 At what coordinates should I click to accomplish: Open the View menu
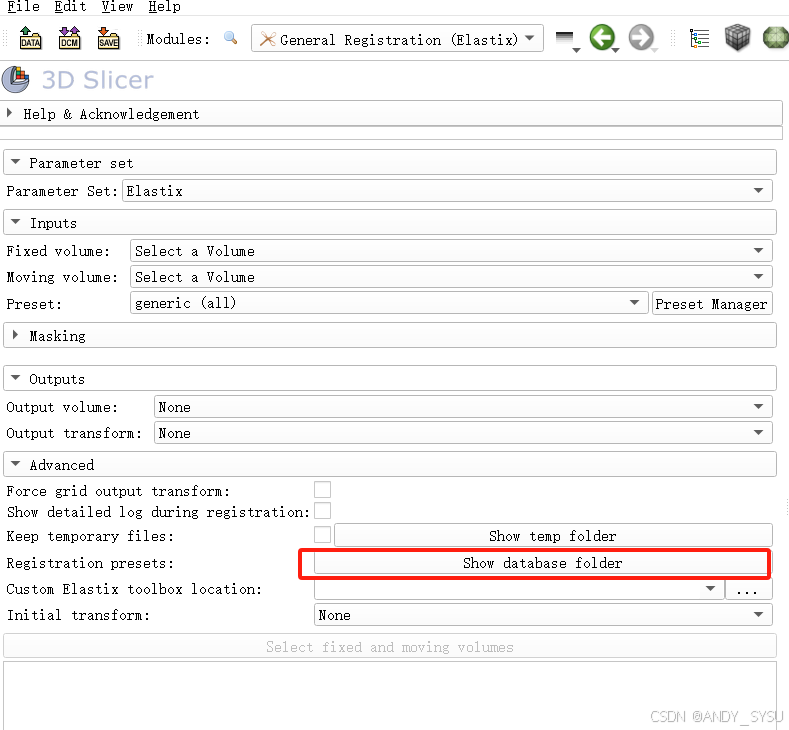coord(117,7)
